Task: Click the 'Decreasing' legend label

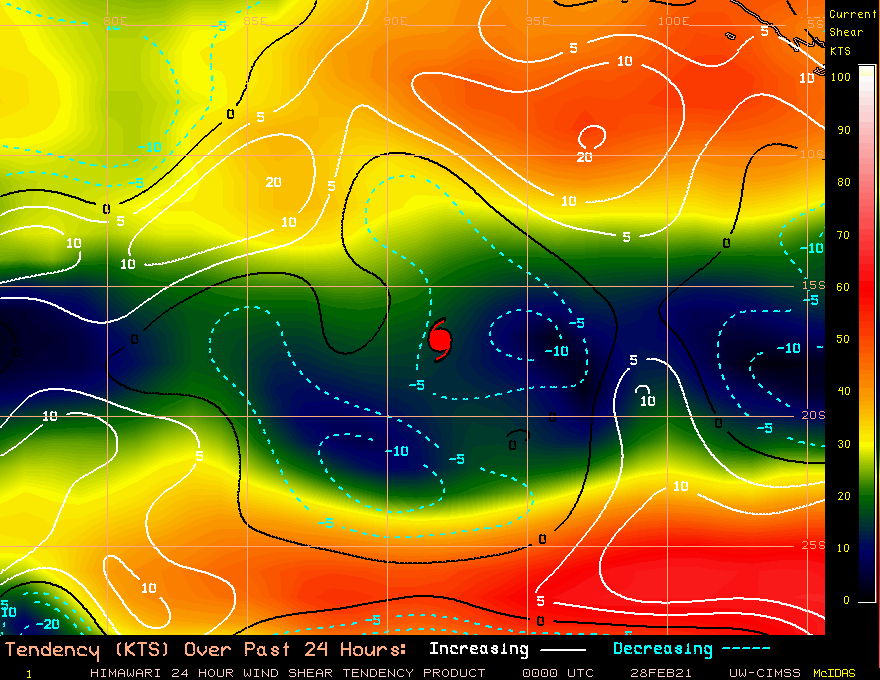Action: [x=663, y=649]
